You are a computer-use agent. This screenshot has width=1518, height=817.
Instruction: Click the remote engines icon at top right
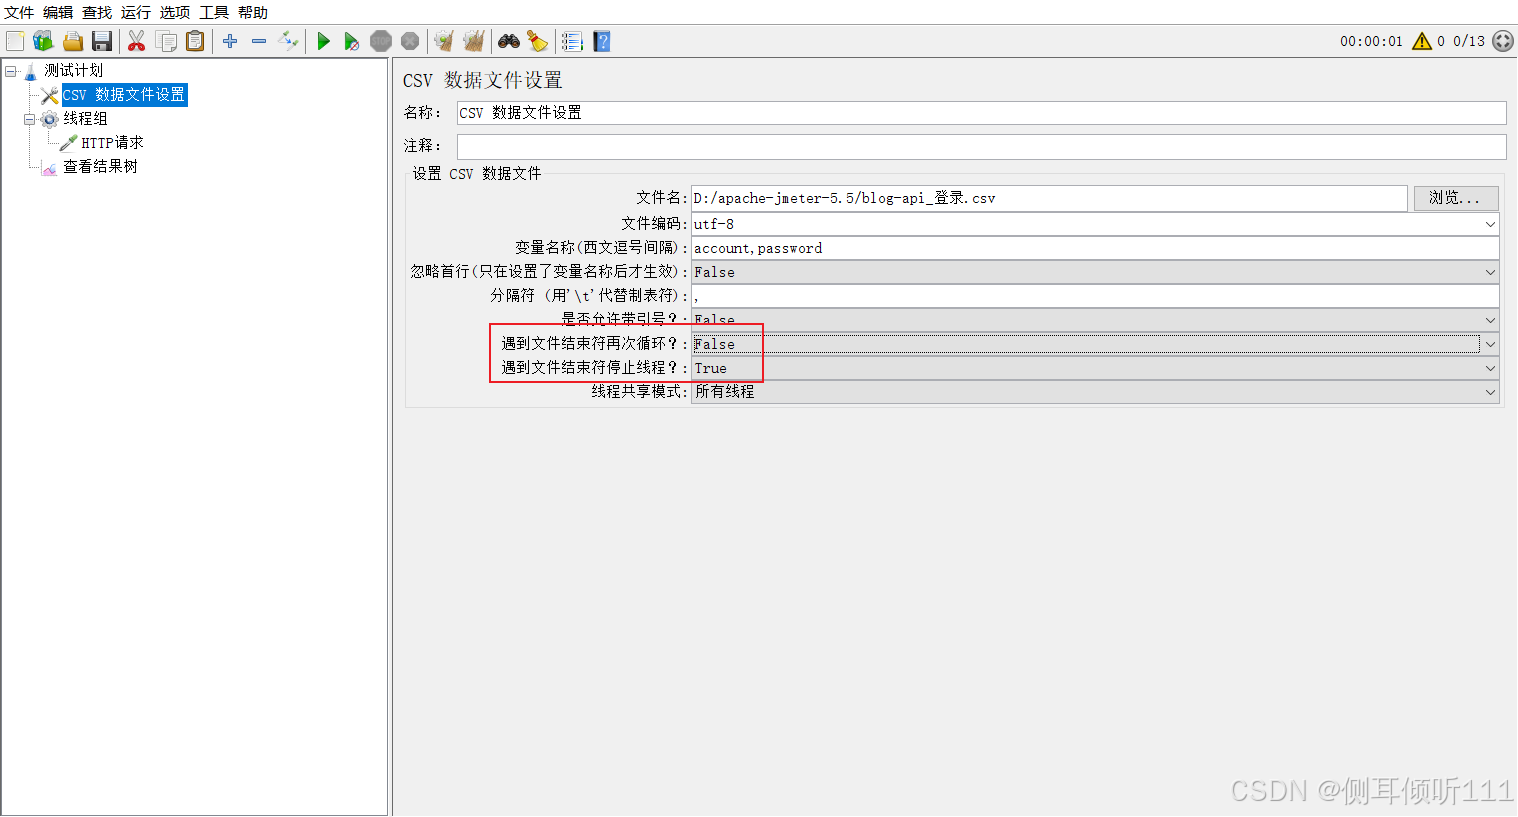click(x=1503, y=41)
